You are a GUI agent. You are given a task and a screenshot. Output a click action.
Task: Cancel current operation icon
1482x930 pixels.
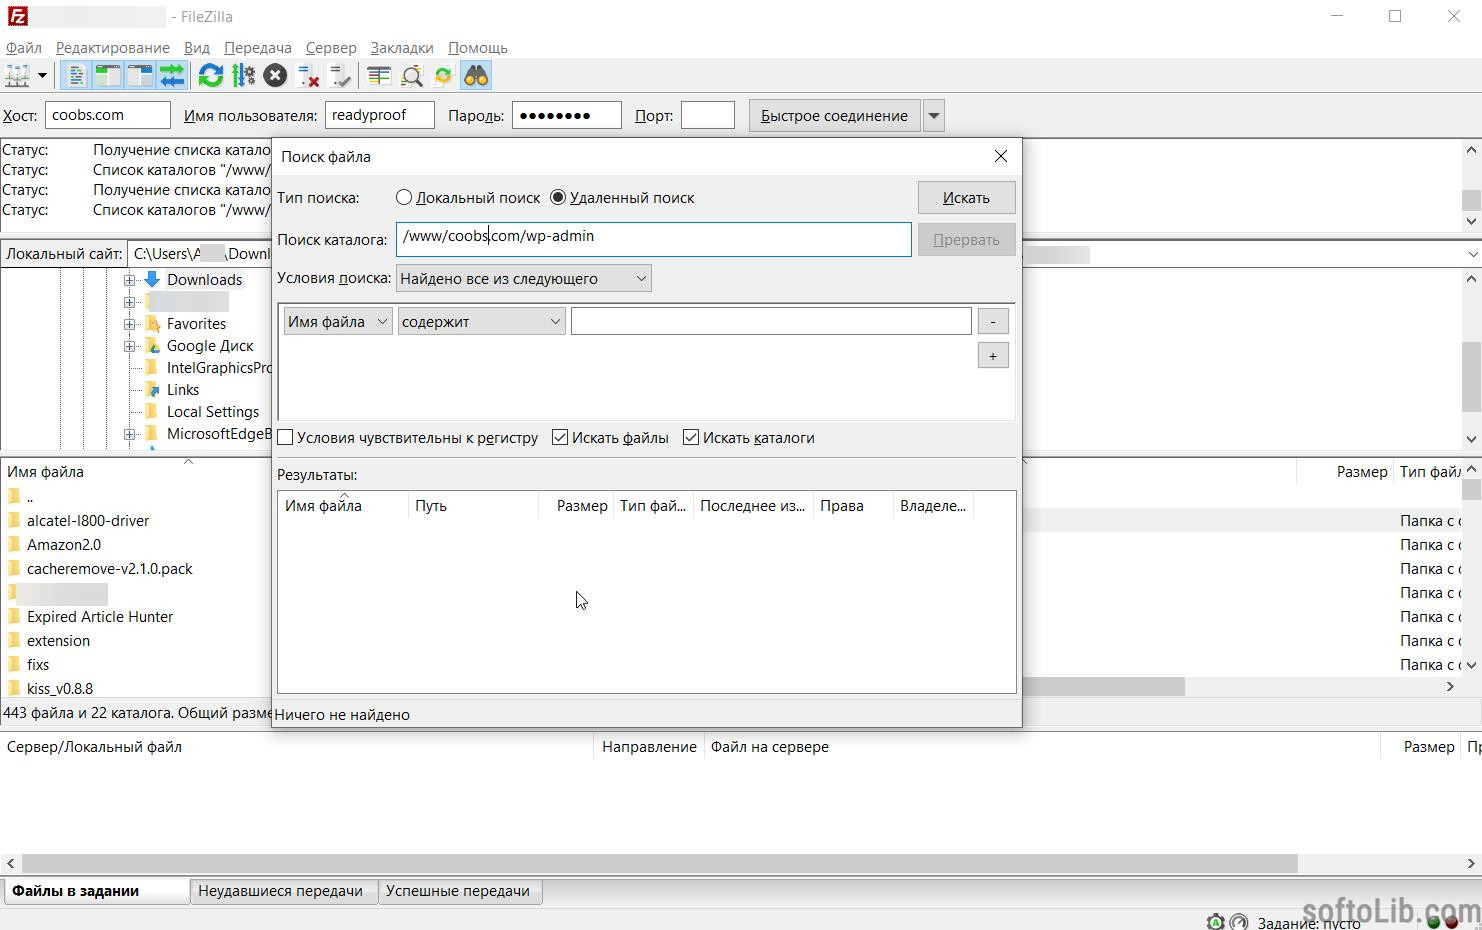click(x=275, y=76)
